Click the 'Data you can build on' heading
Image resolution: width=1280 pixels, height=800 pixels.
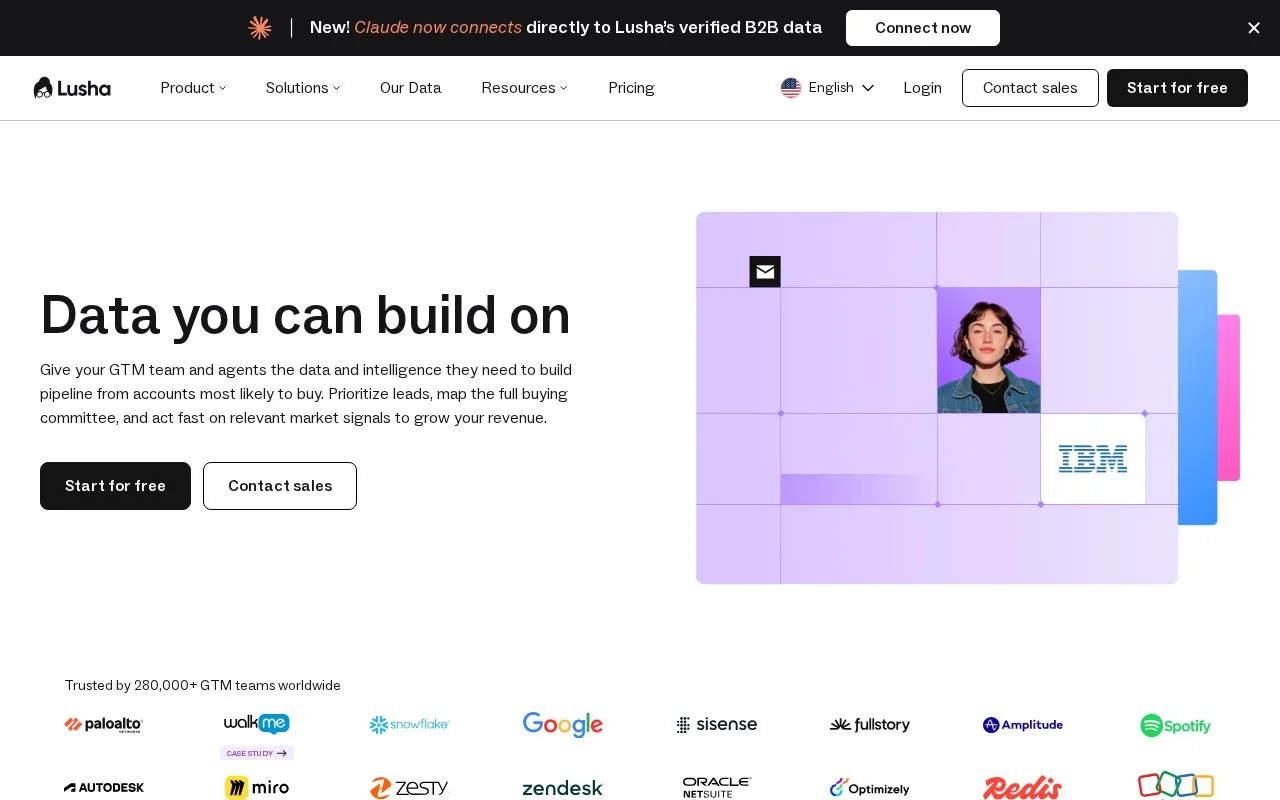coord(305,315)
